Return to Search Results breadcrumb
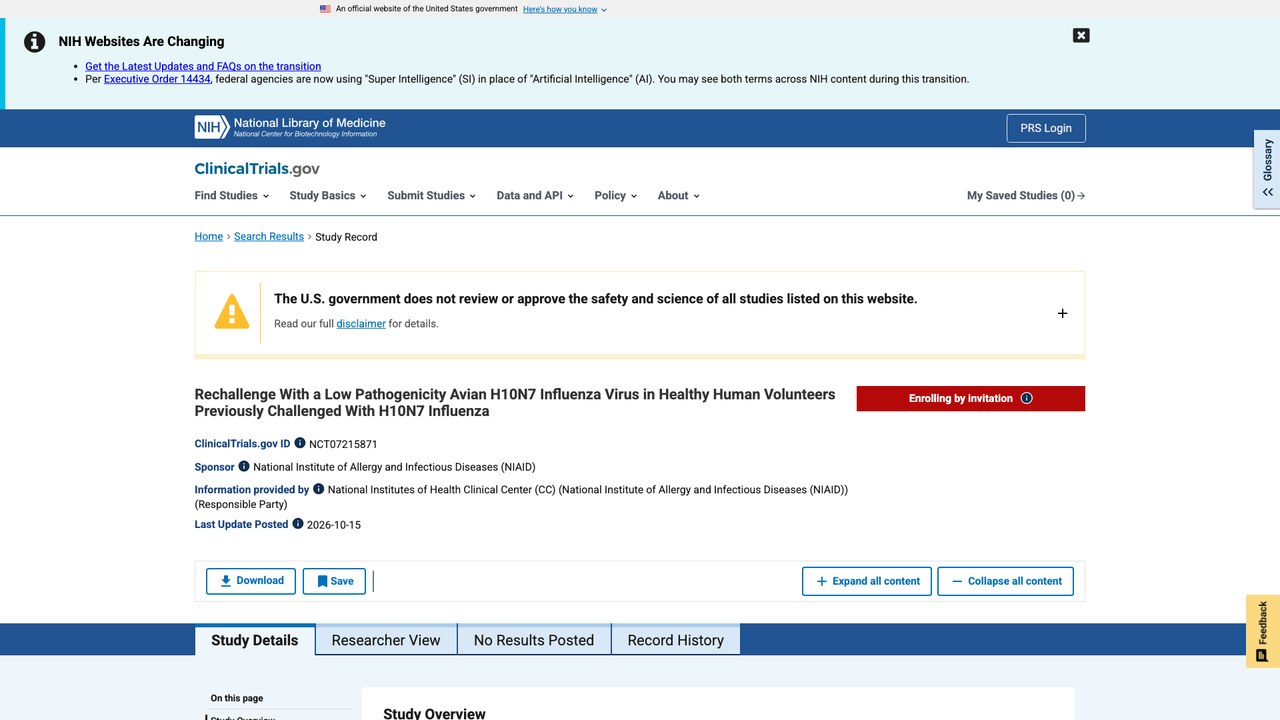 click(x=269, y=237)
